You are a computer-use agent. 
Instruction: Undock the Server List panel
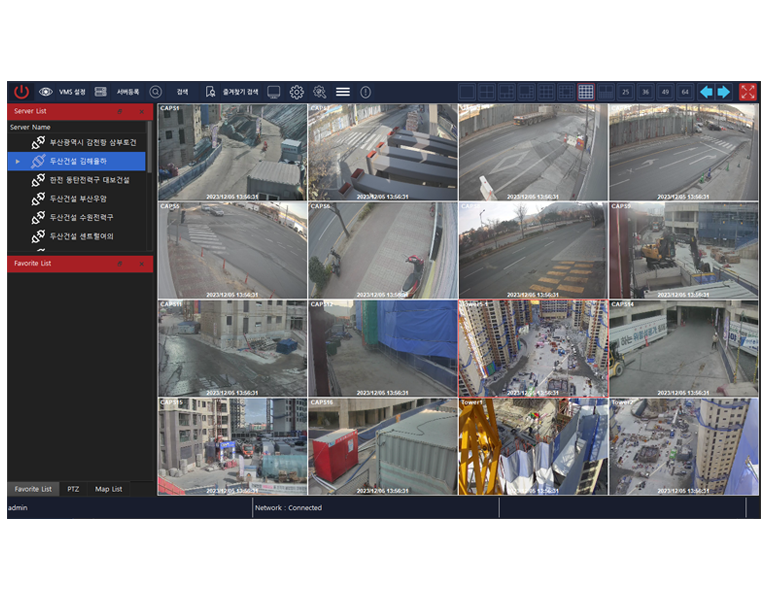(x=120, y=111)
